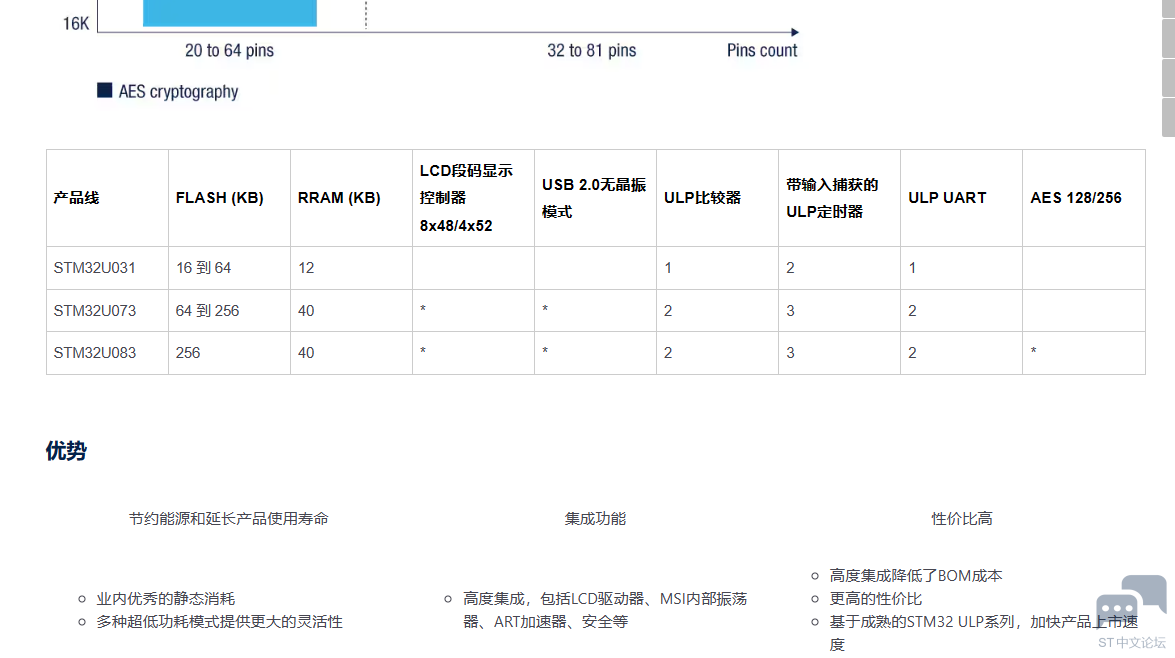Click the 优势 section heading
1175x658 pixels.
tap(66, 451)
